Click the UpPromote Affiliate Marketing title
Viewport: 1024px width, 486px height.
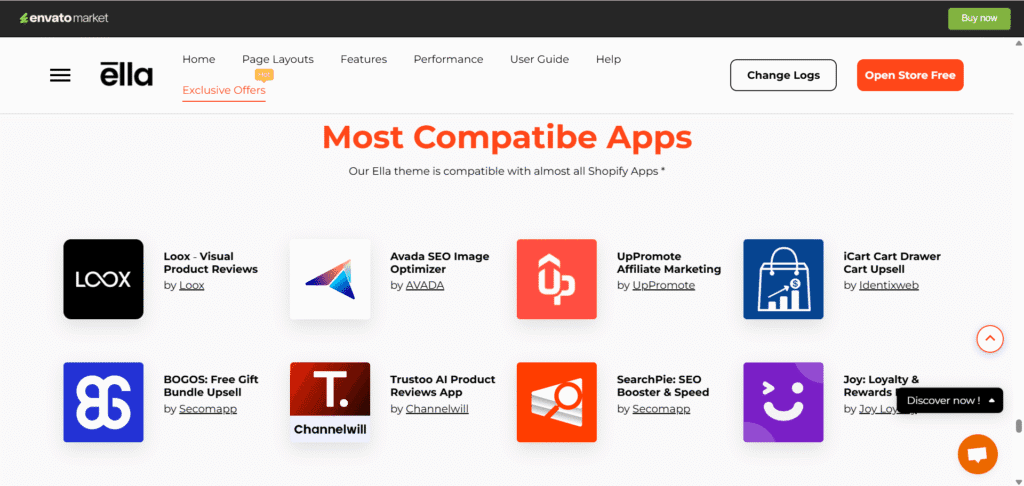click(x=669, y=263)
